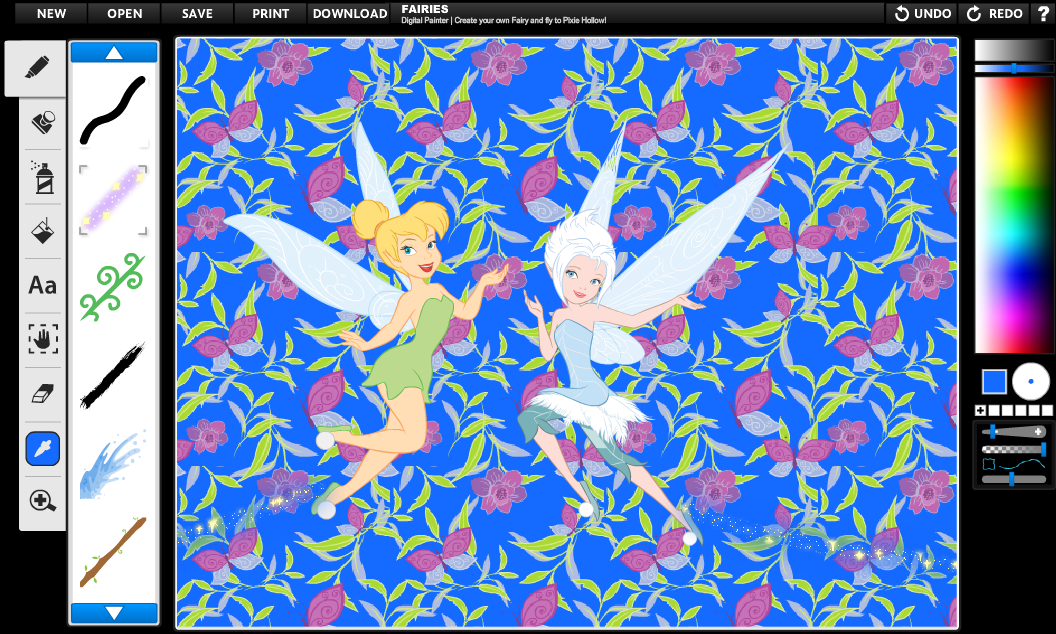This screenshot has width=1056, height=634.
Task: Click the checkered opacity slider
Action: 1014,449
